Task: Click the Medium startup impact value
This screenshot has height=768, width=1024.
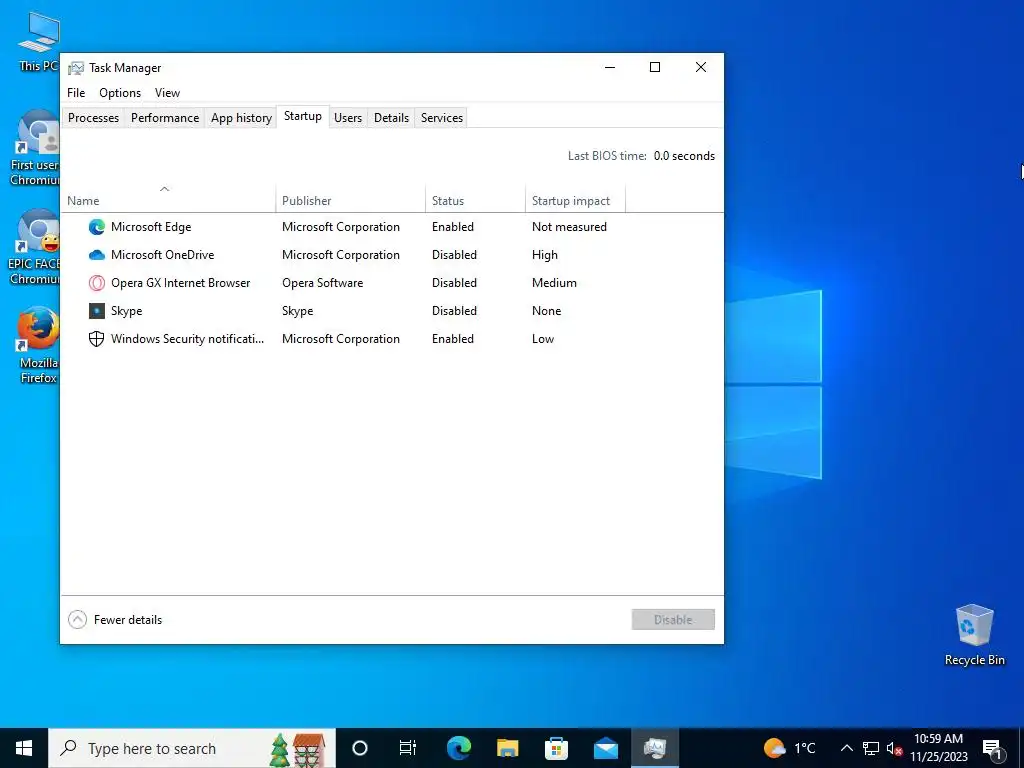Action: coord(554,283)
